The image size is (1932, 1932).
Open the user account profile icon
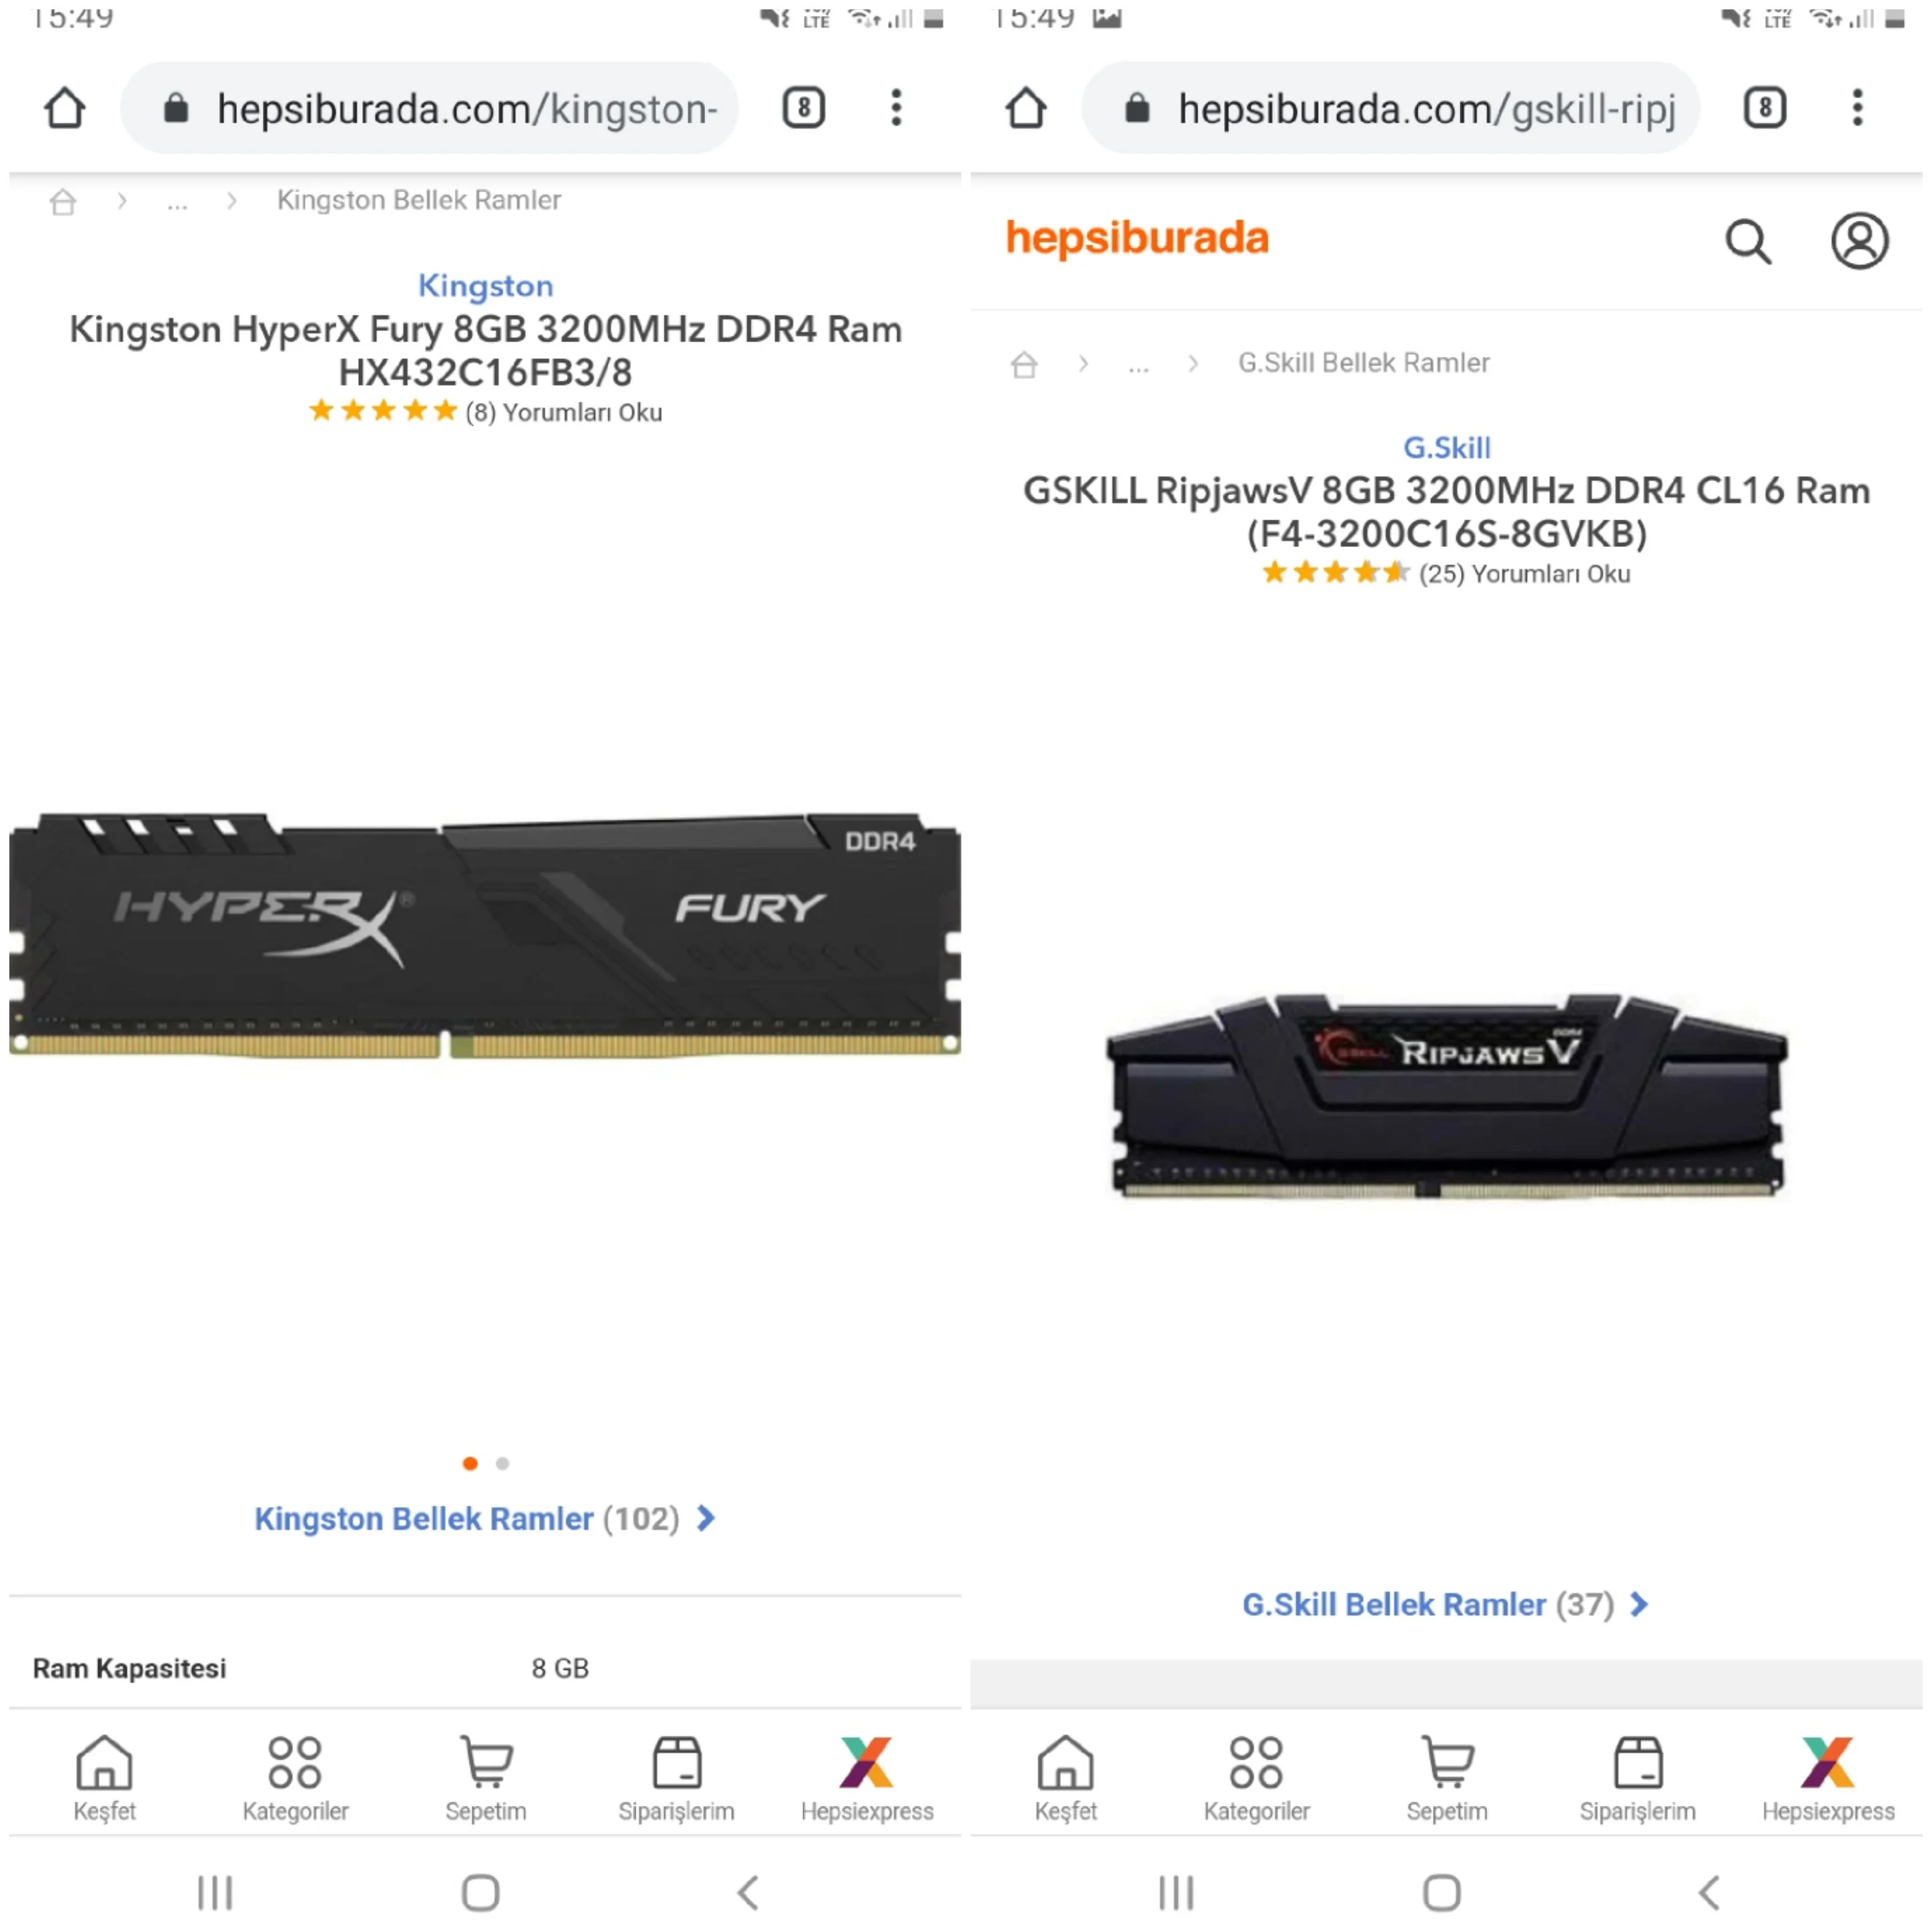[1859, 241]
